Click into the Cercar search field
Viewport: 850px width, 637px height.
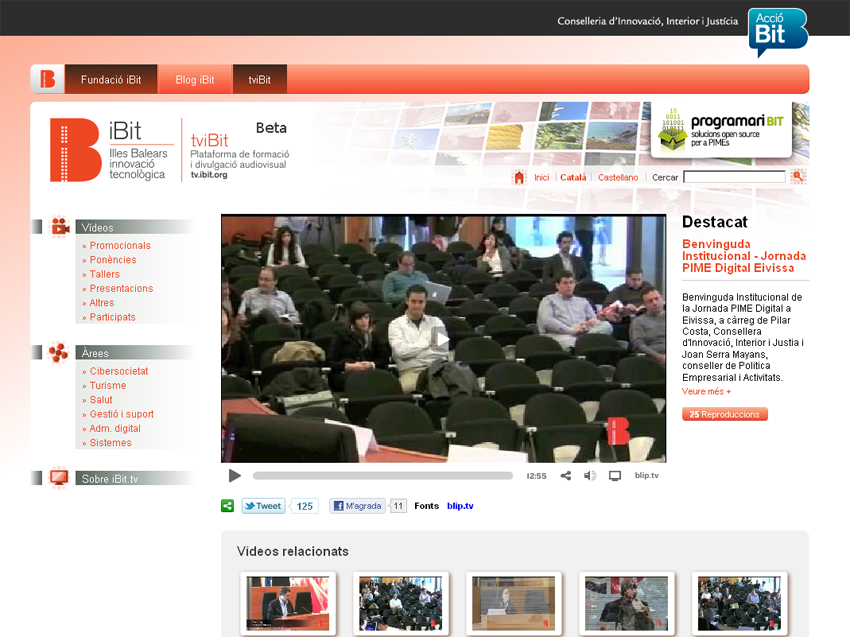click(734, 177)
